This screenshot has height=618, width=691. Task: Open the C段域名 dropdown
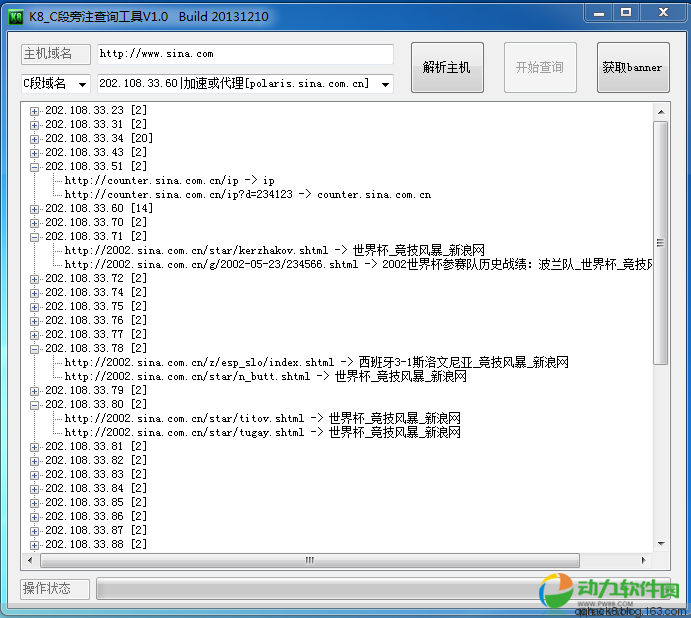[81, 84]
